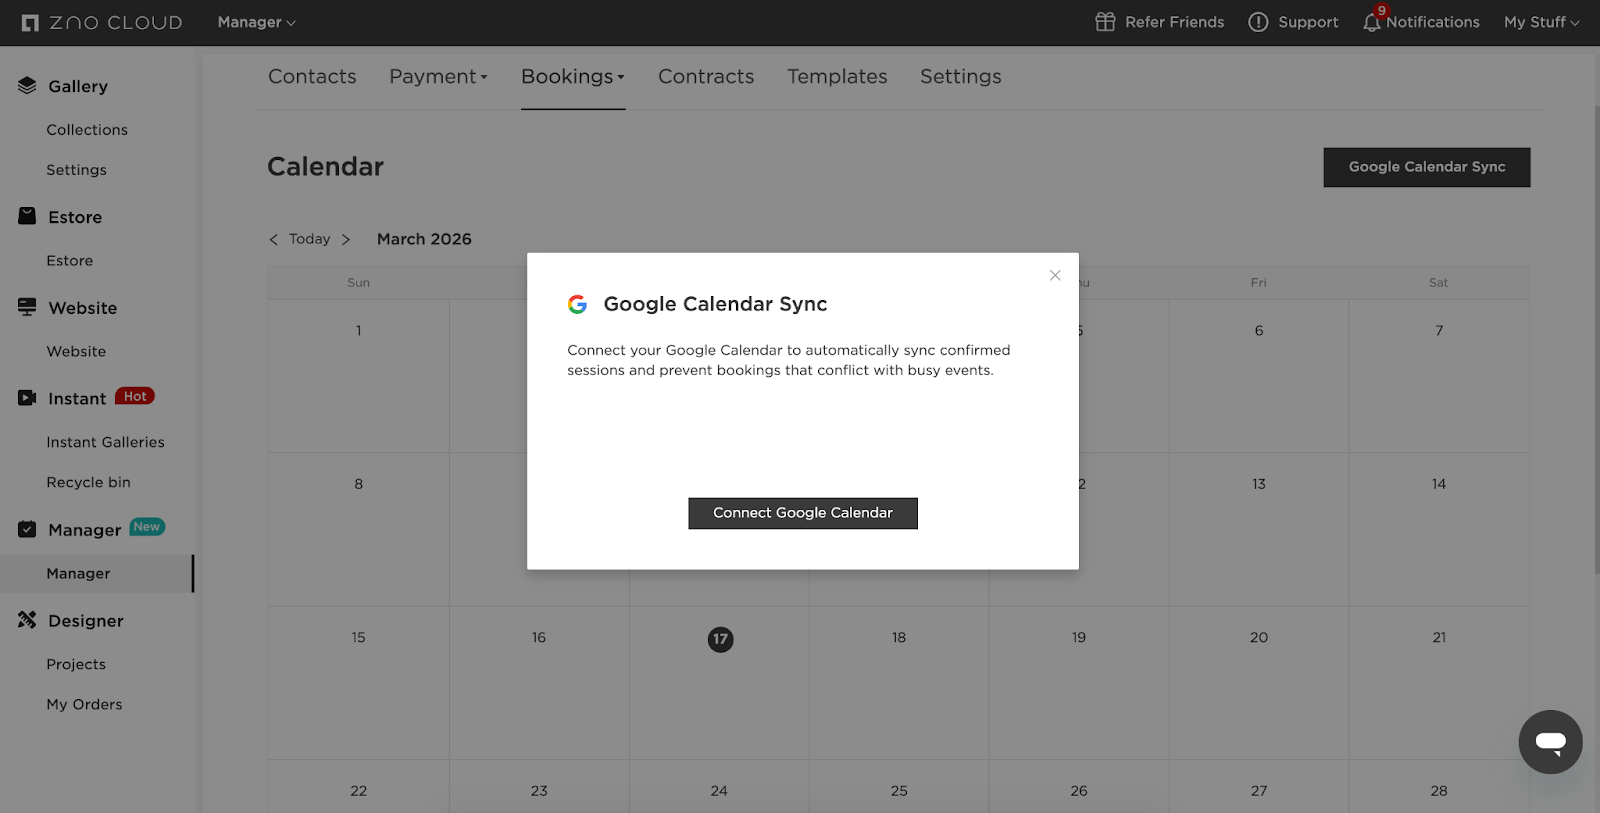Viewport: 1600px width, 813px height.
Task: Click the Today link in calendar navigation
Action: [309, 239]
